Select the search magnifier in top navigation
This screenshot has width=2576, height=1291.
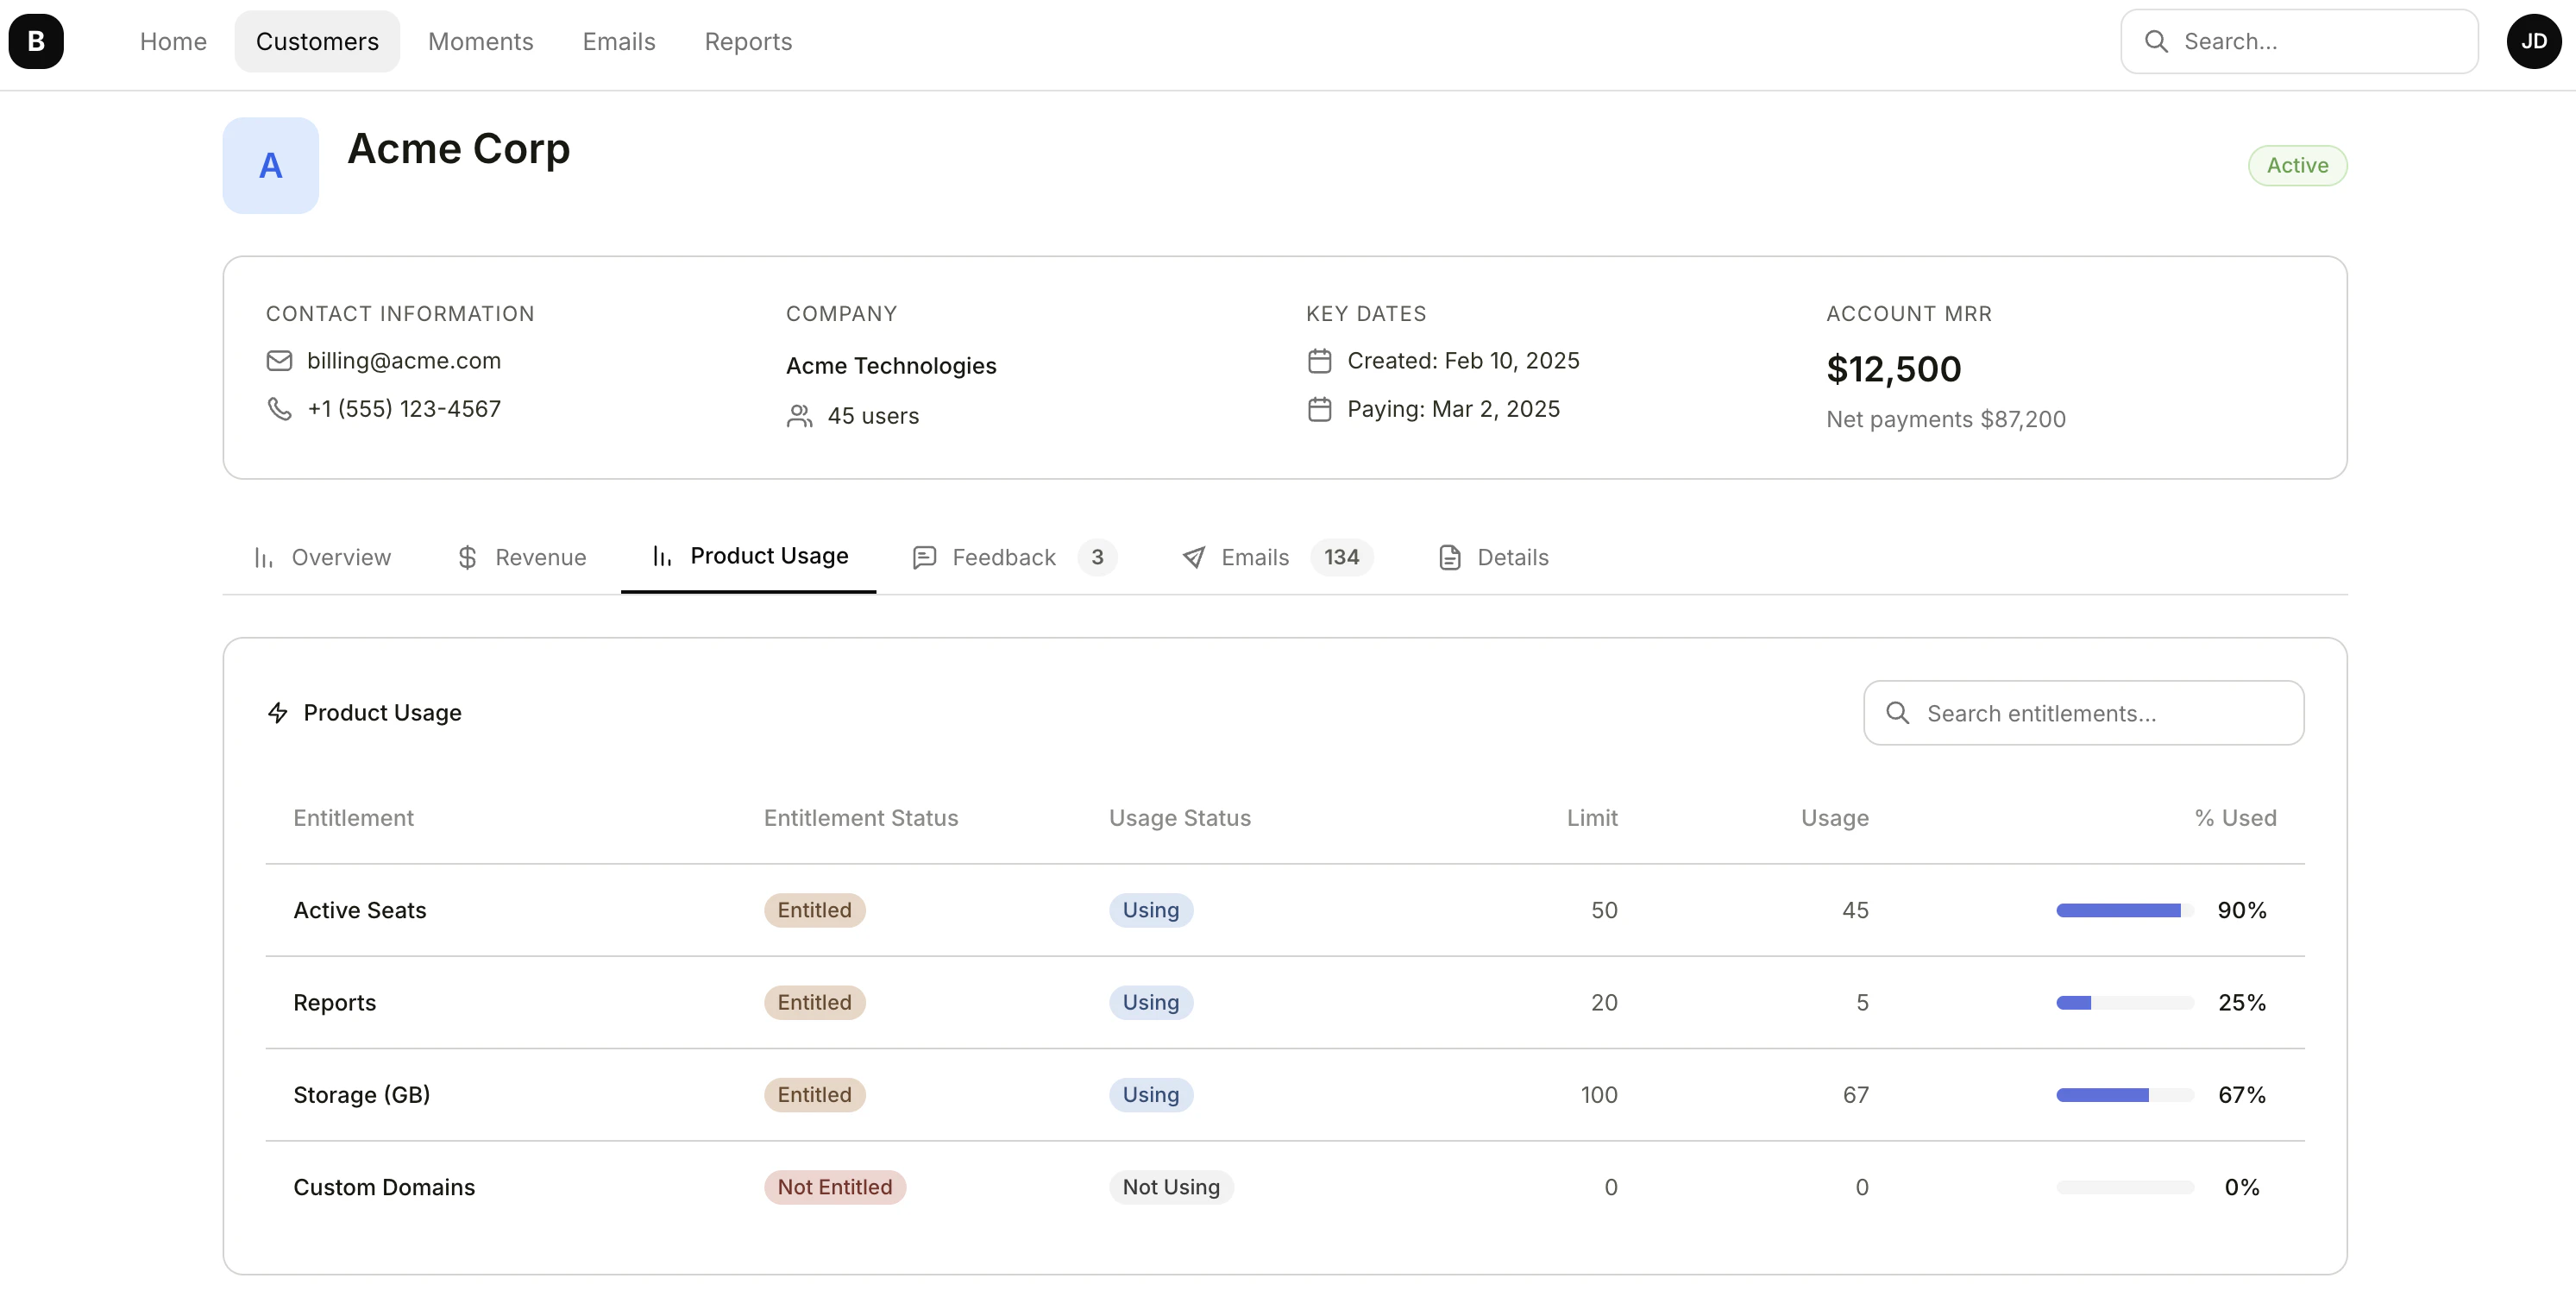pos(2156,41)
